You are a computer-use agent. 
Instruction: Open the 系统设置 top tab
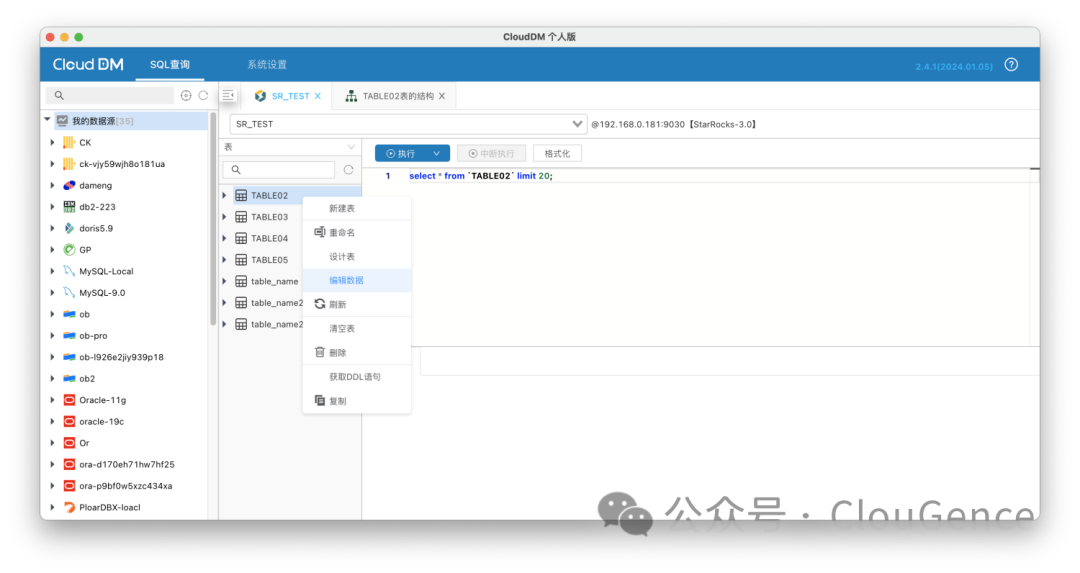267,65
